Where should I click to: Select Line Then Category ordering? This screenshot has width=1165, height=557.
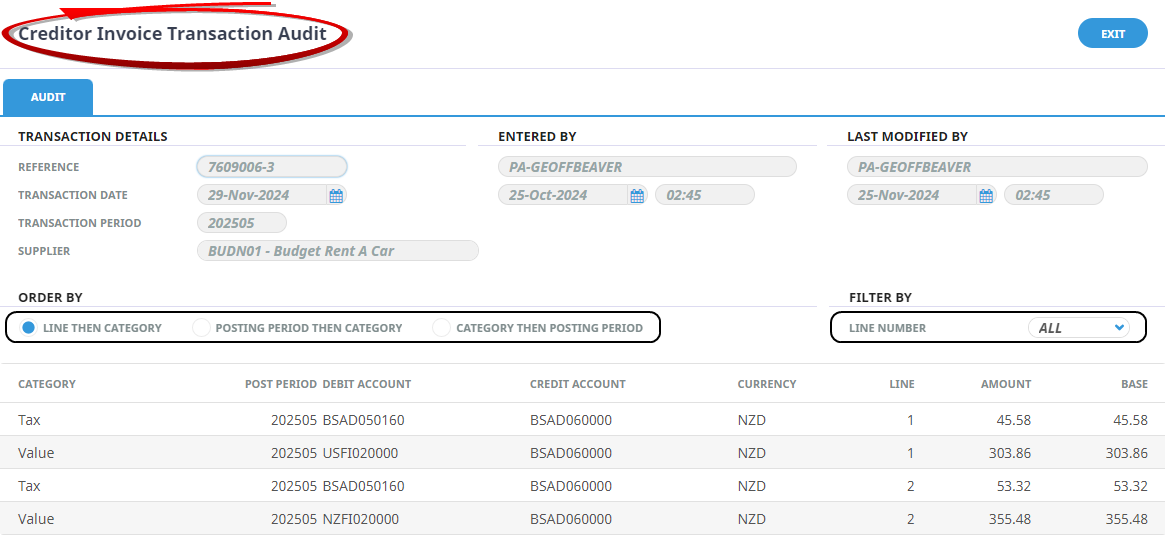pyautogui.click(x=29, y=328)
